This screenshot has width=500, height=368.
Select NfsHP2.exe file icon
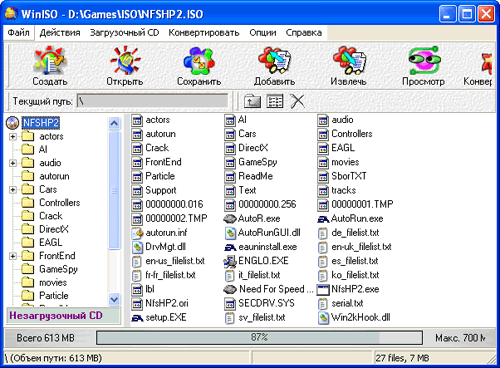pos(323,289)
